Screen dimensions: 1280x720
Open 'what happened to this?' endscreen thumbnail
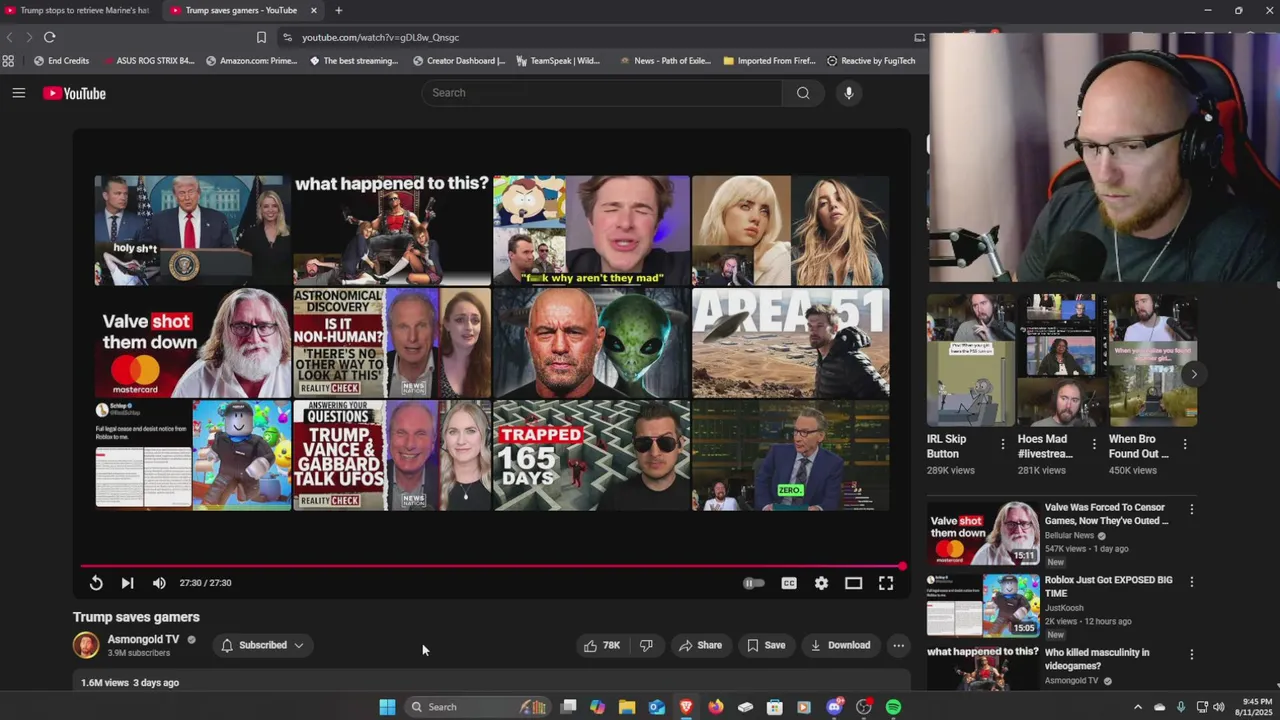[x=392, y=231]
